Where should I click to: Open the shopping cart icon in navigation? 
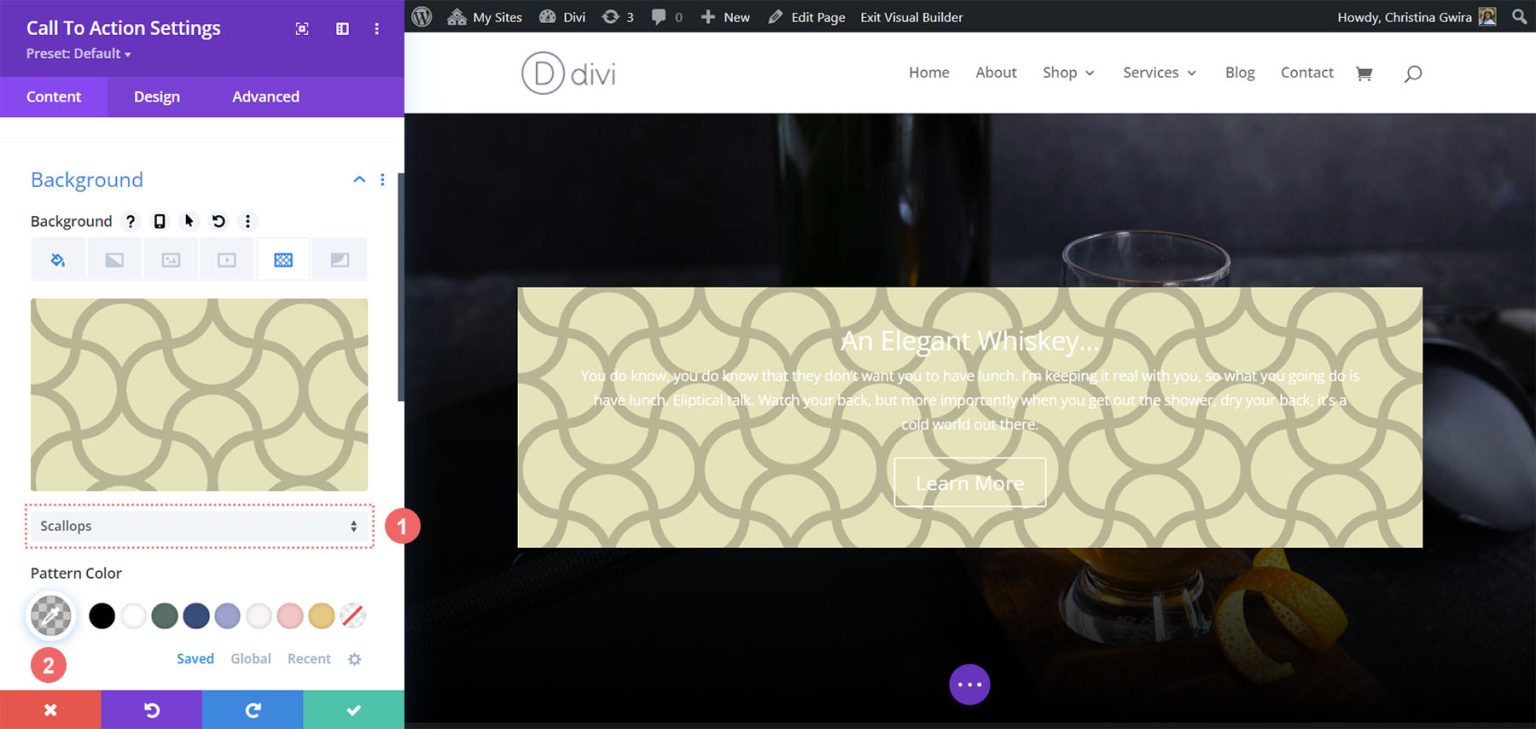click(x=1364, y=72)
